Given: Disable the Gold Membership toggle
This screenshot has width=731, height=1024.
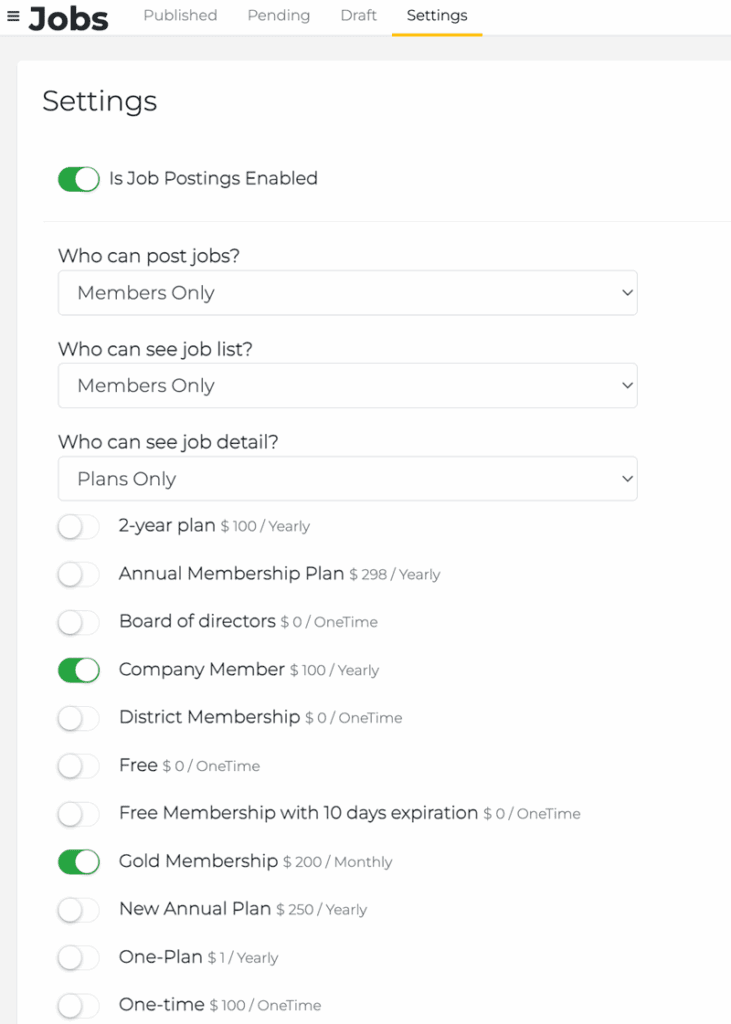Looking at the screenshot, I should pyautogui.click(x=79, y=862).
